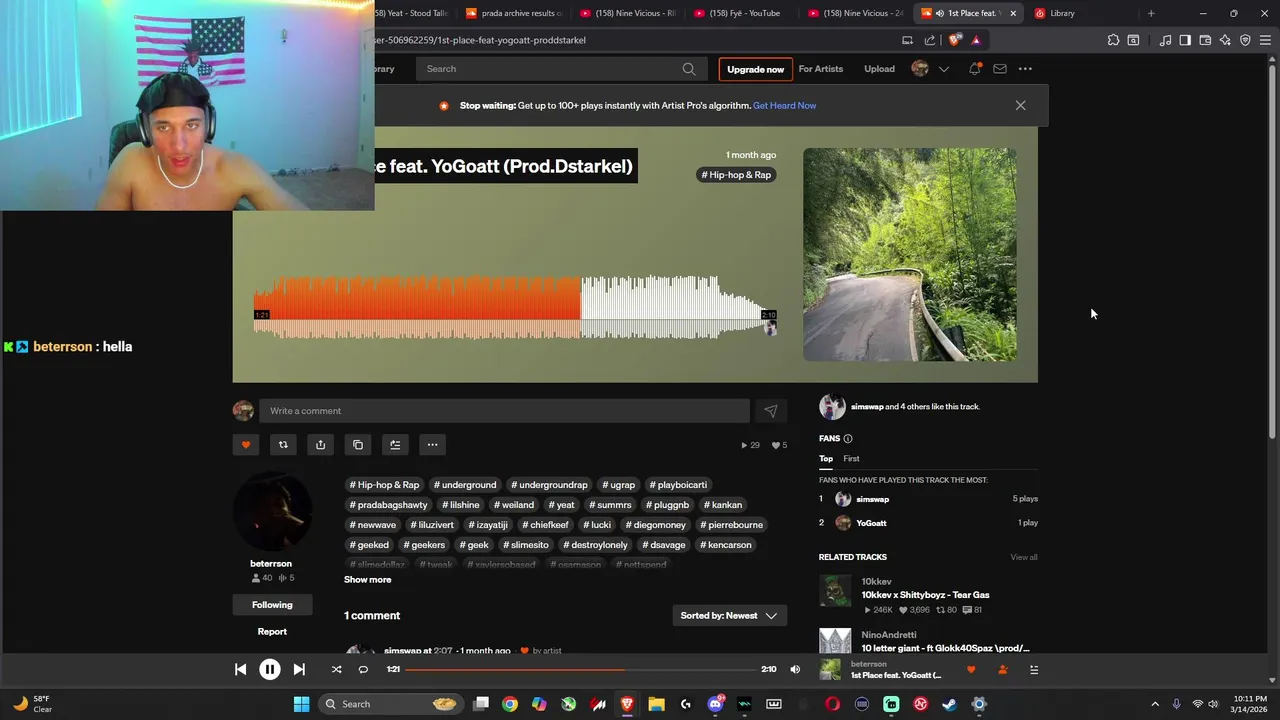Viewport: 1280px width, 720px height.
Task: Open the messages envelope
Action: pos(999,69)
